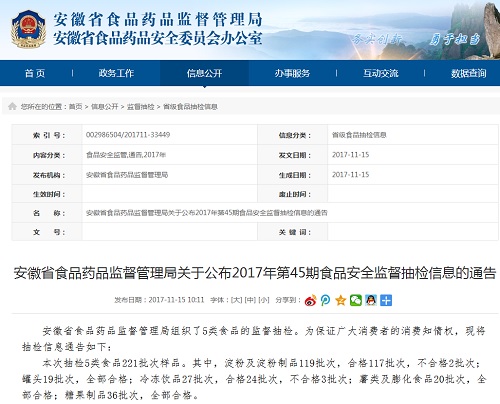This screenshot has width=500, height=404.
Task: Follow the 省级食品抽检信息 breadcrumb link
Action: (190, 107)
